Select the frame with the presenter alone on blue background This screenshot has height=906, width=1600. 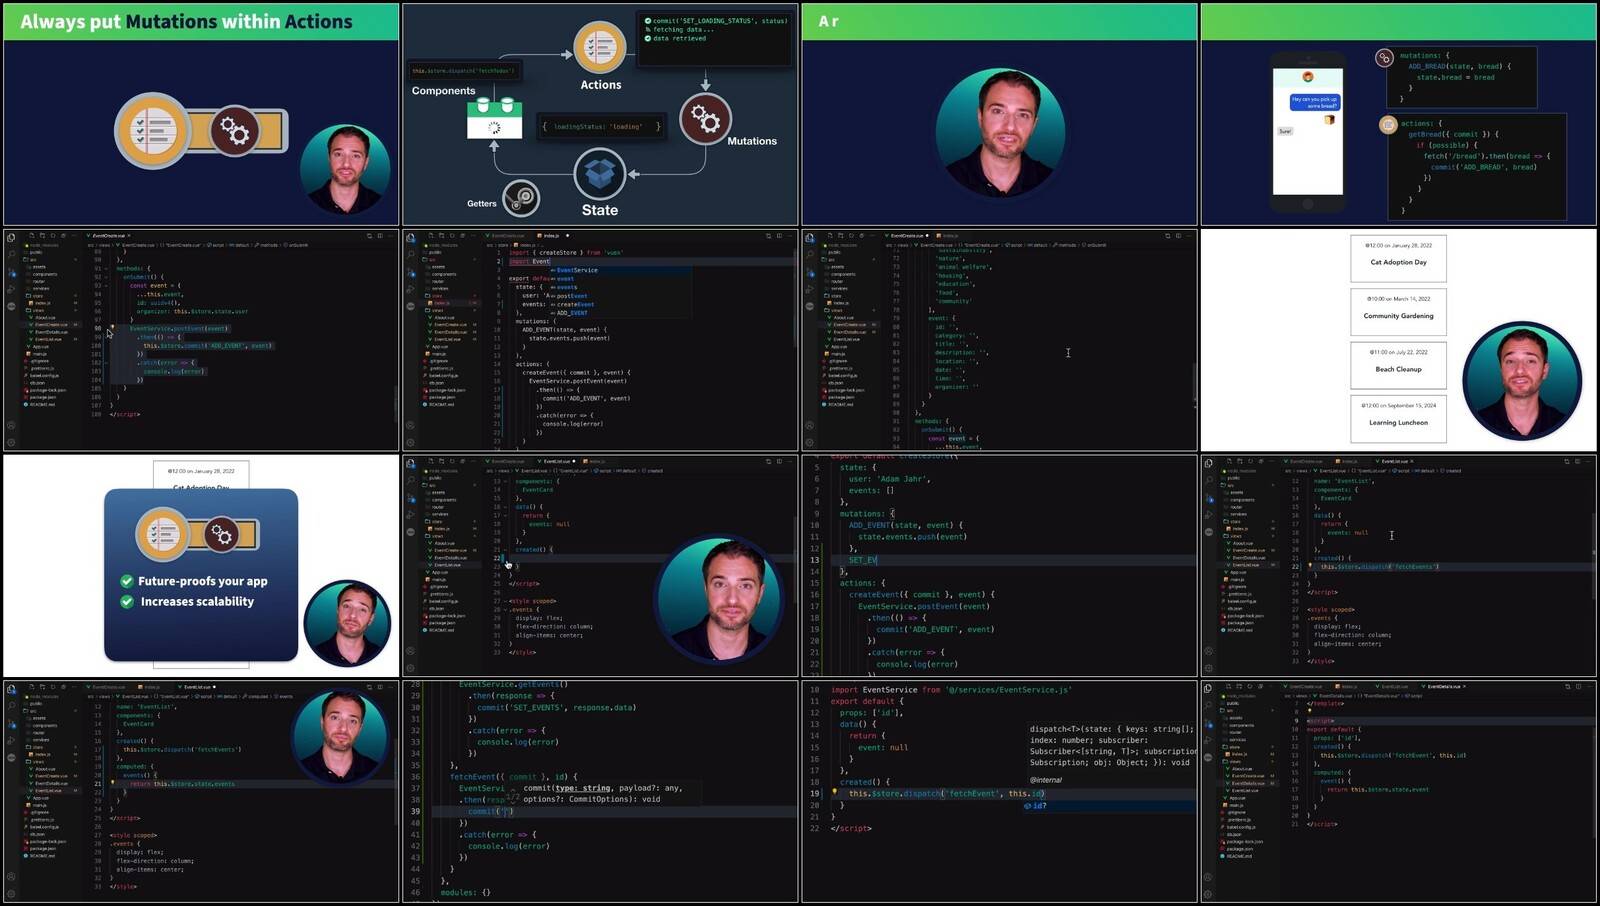pos(999,114)
